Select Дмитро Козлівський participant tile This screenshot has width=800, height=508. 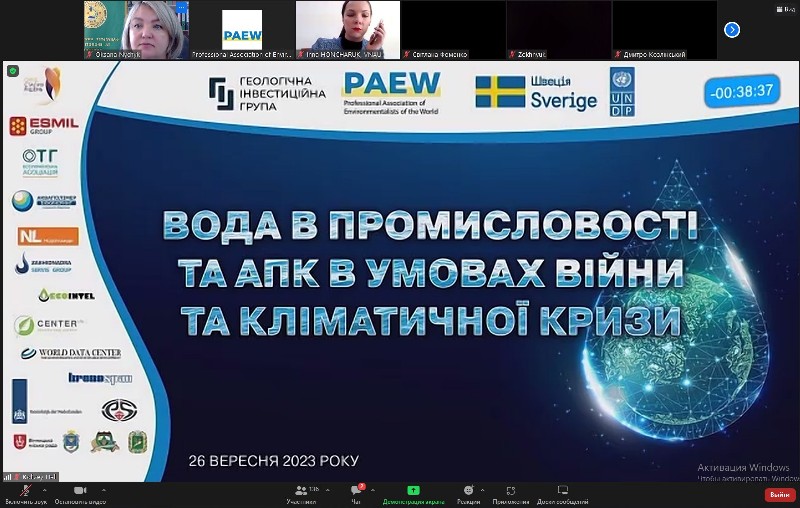[665, 30]
